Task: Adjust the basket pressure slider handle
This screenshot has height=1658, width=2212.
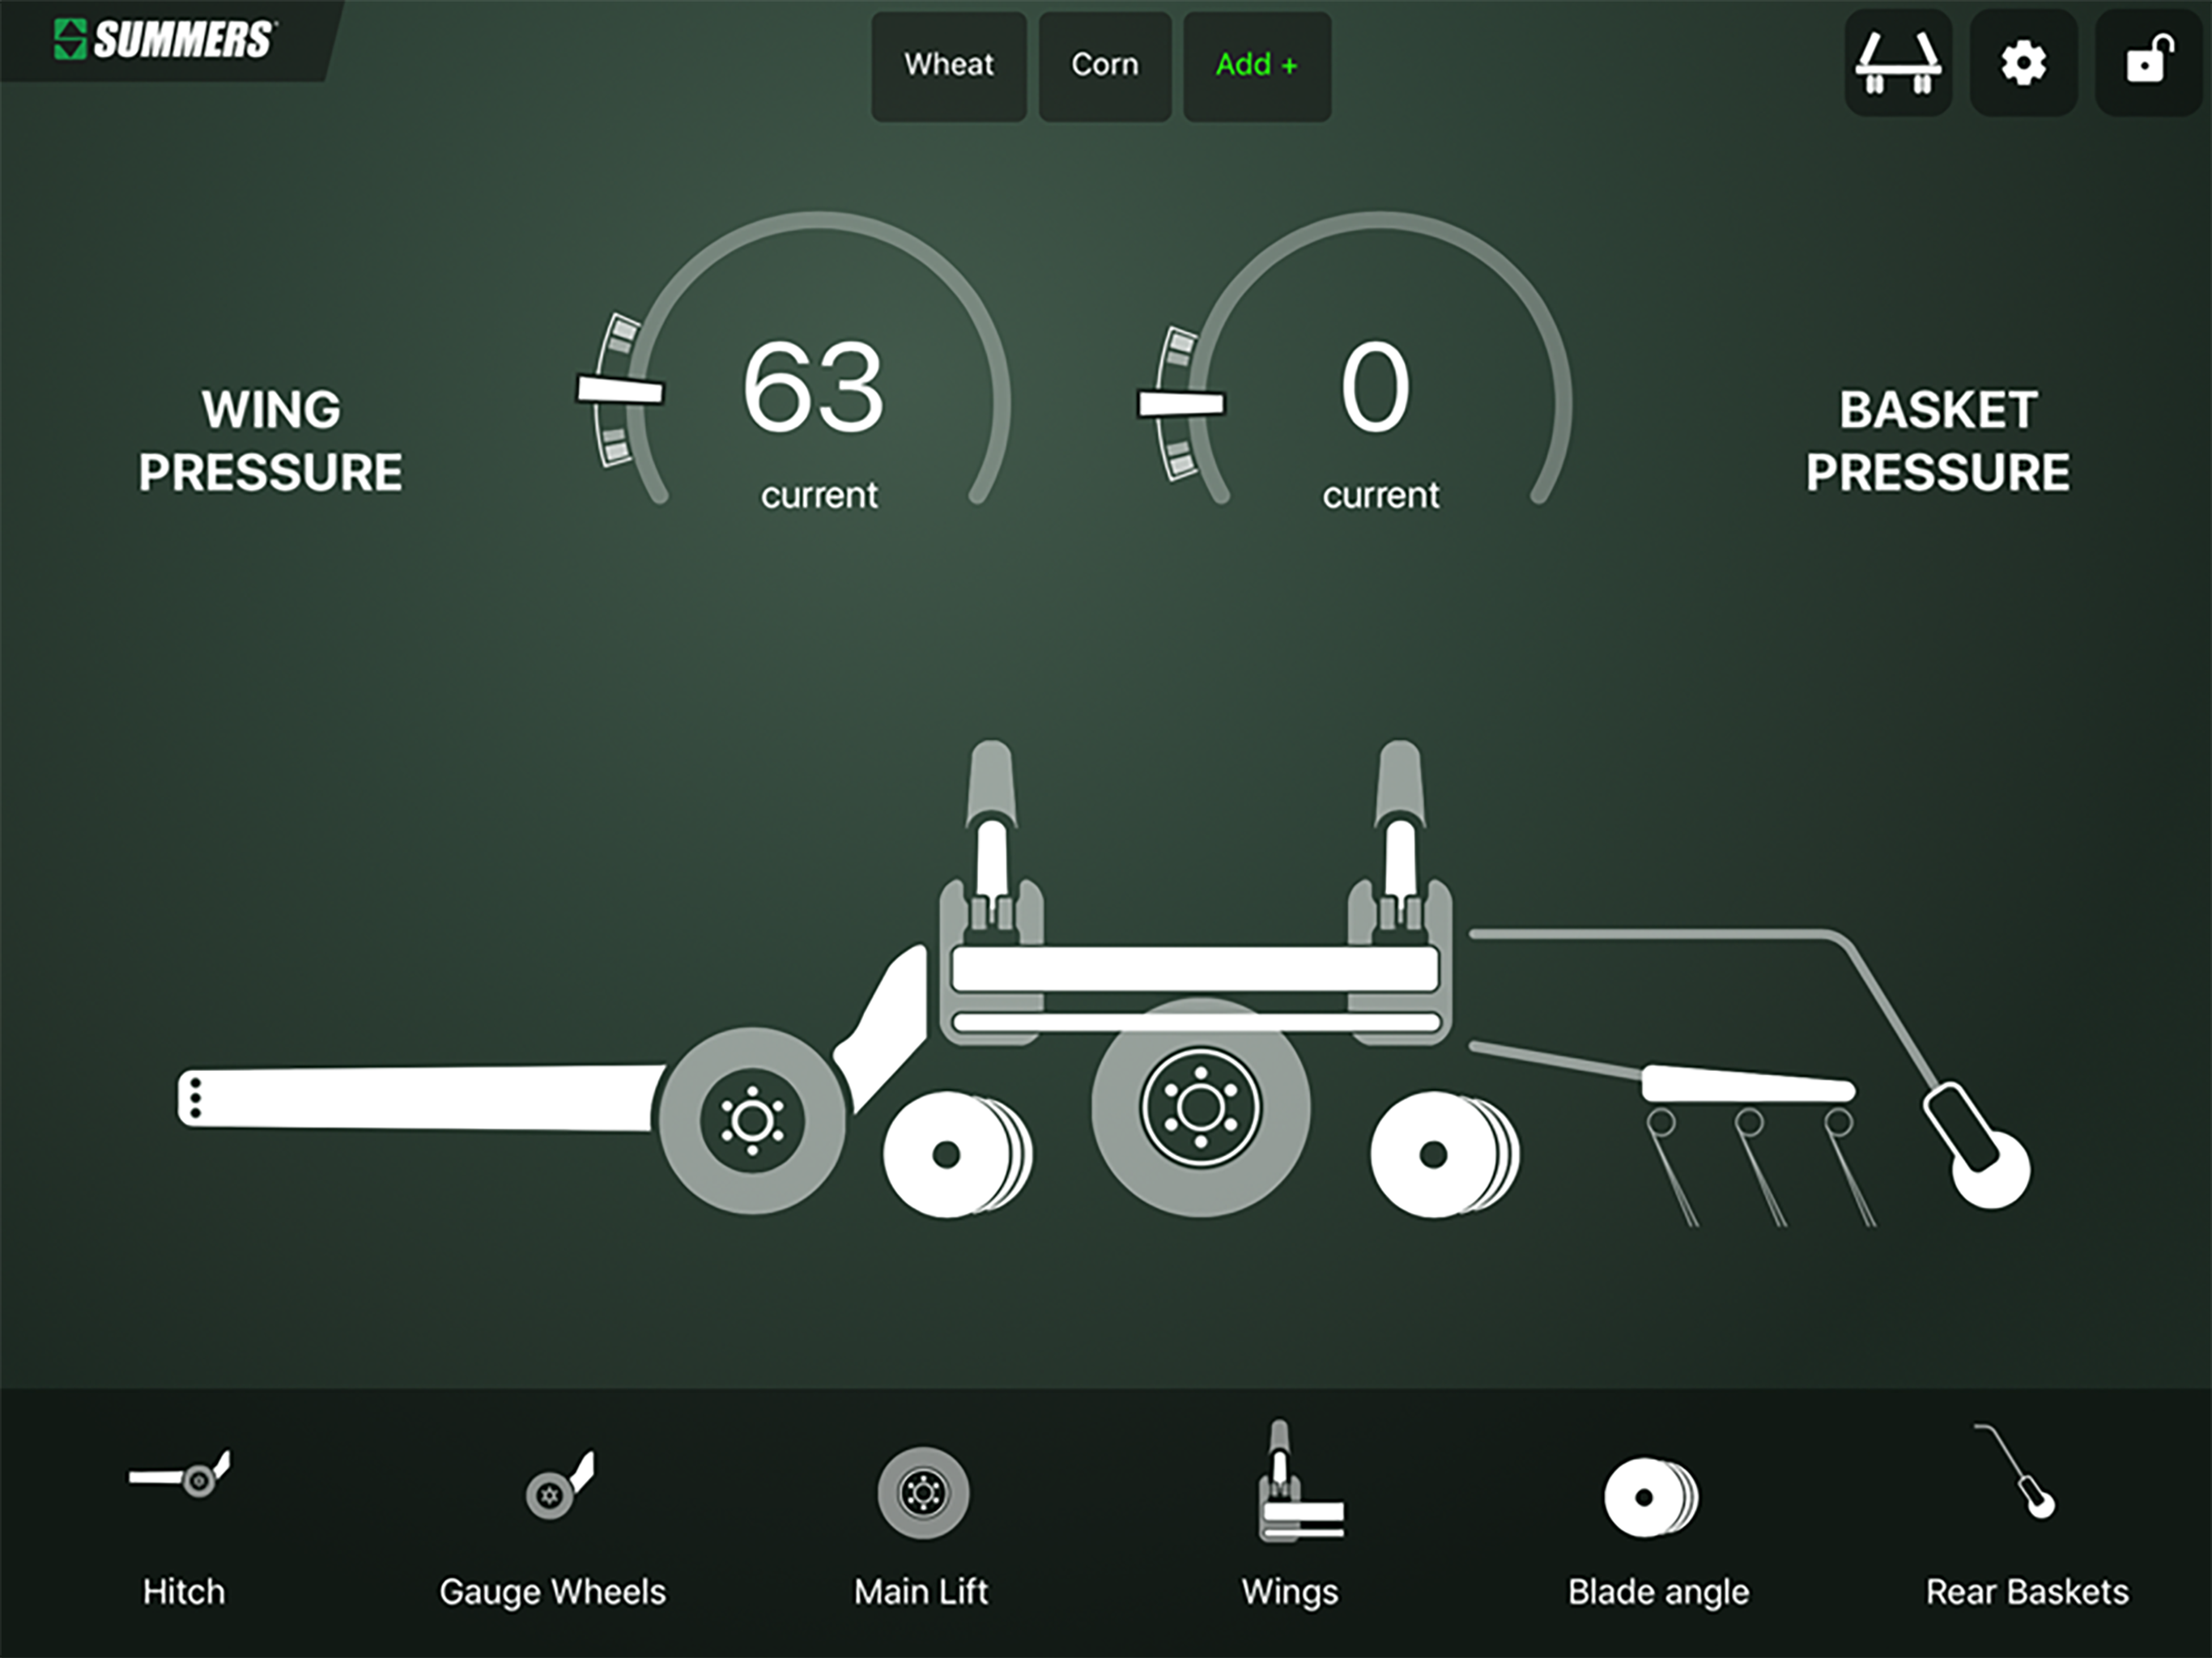Action: [x=1181, y=403]
